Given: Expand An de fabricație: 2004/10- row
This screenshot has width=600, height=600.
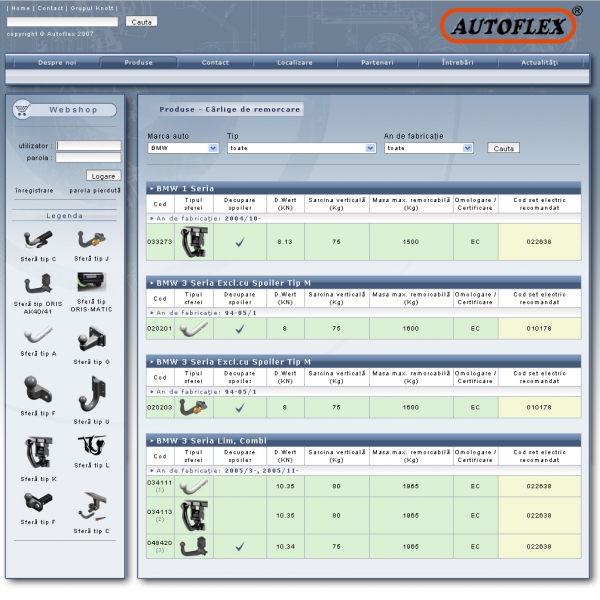Looking at the screenshot, I should coord(364,218).
